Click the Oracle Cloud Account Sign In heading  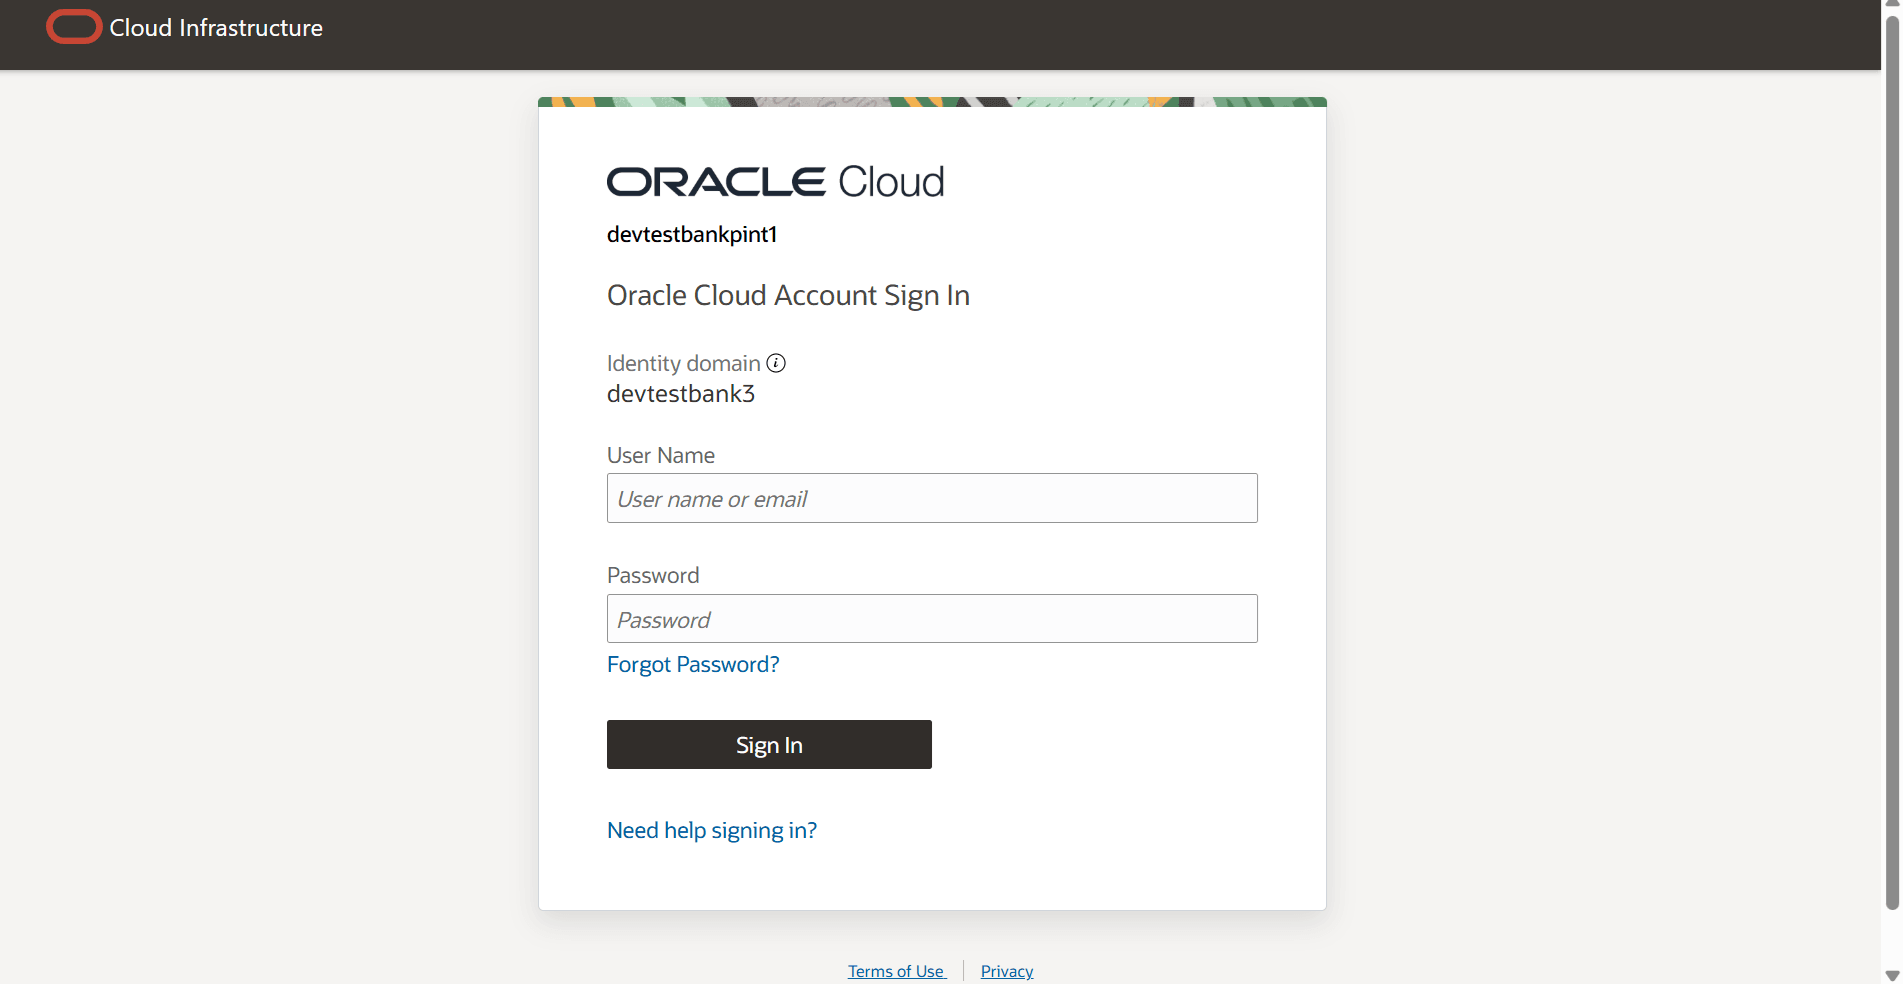788,296
